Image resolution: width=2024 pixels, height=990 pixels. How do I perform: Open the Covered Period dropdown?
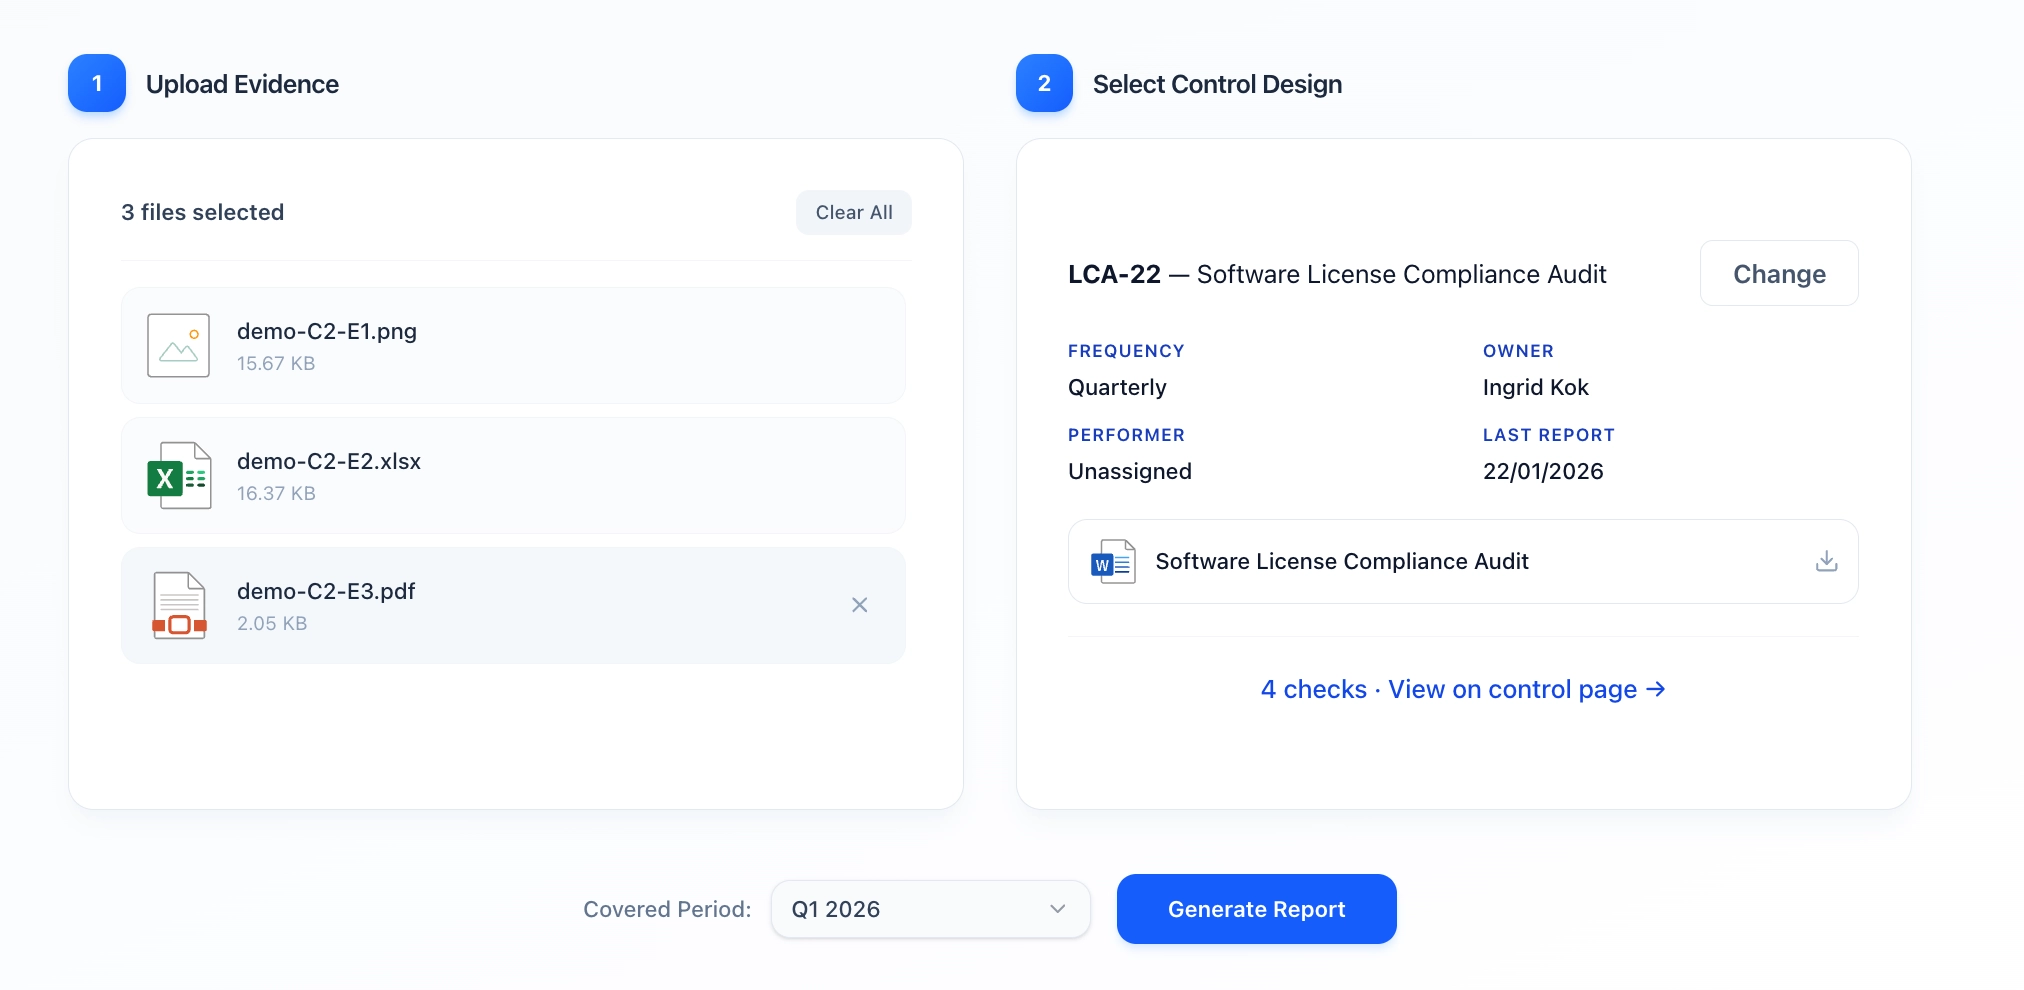(929, 909)
